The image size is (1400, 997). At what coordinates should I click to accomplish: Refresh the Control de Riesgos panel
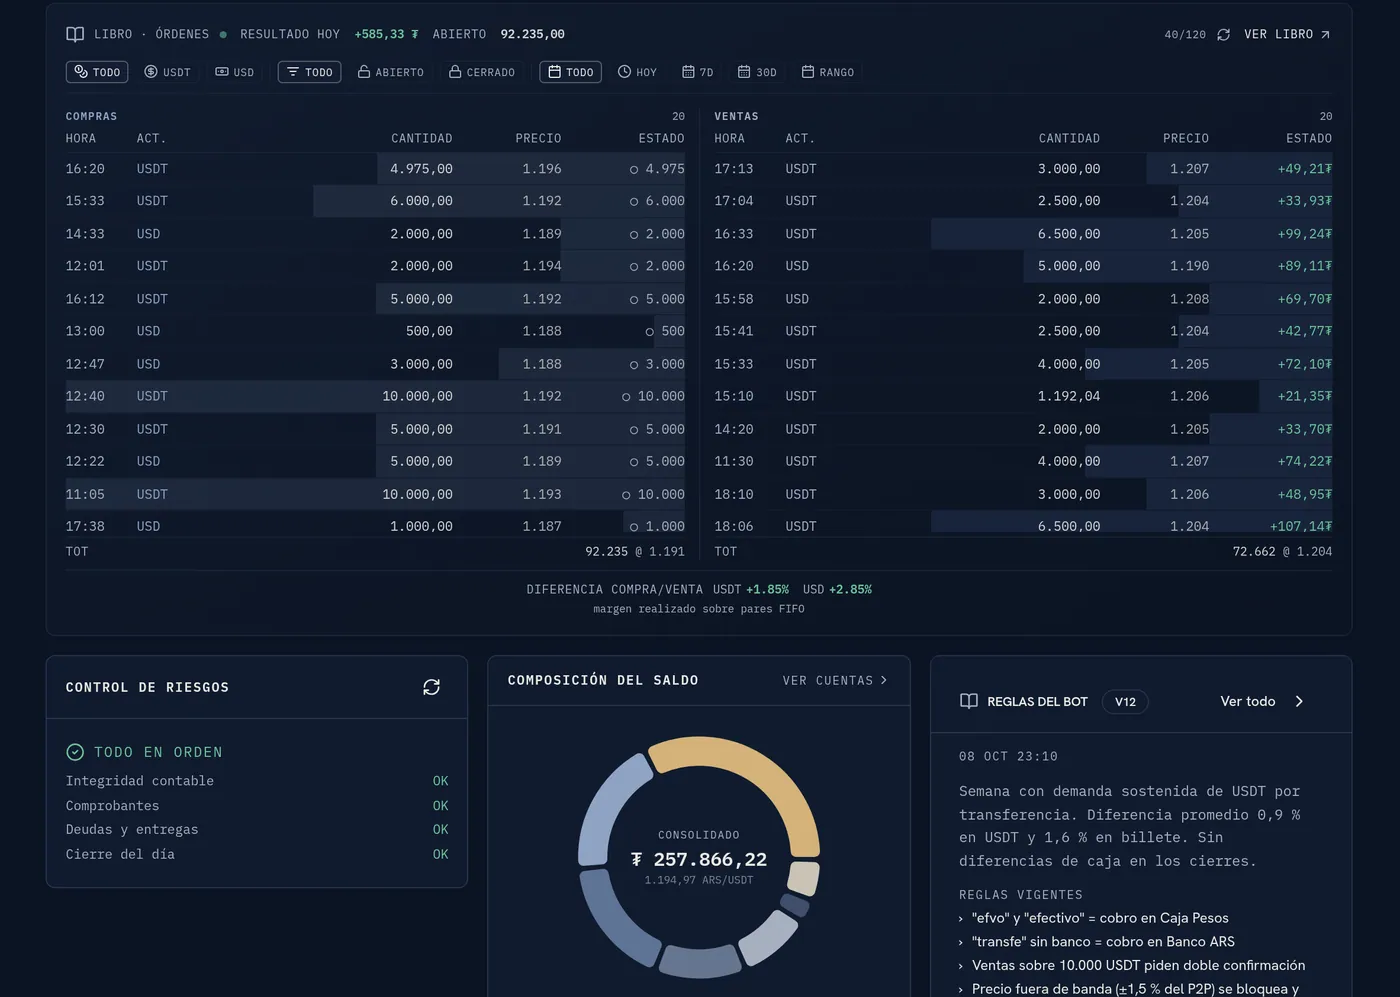pos(431,687)
